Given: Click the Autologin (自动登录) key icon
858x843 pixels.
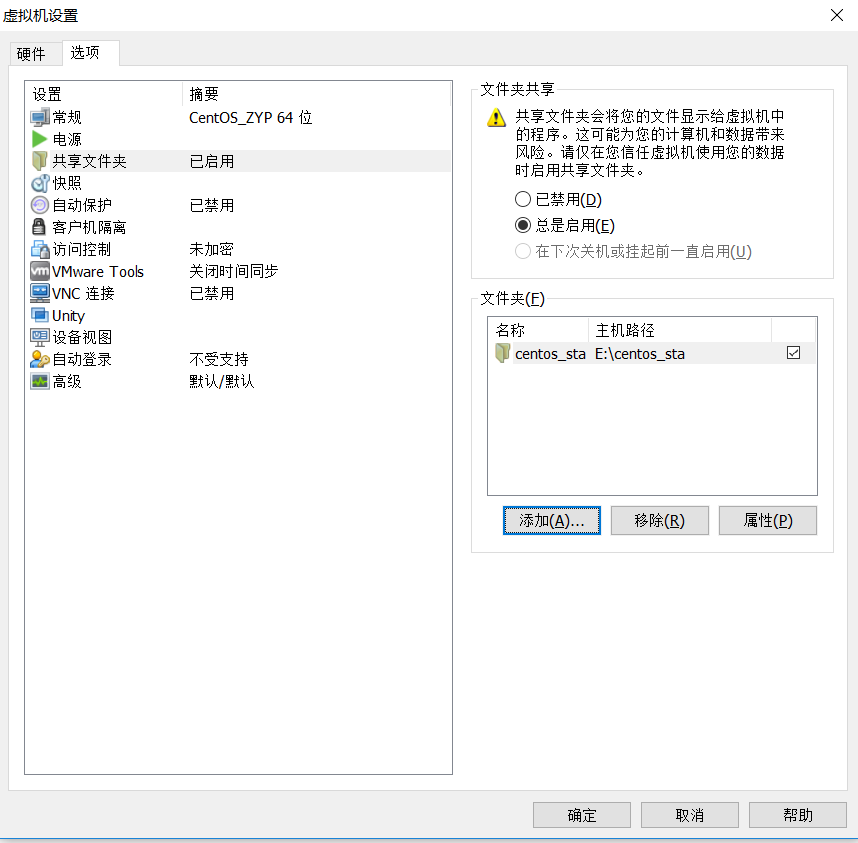Looking at the screenshot, I should (x=40, y=359).
